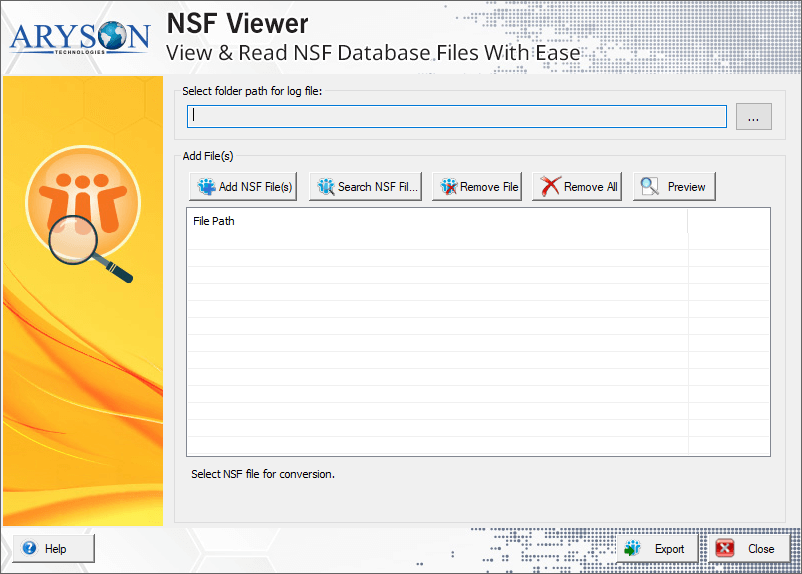Click the 'Add File(s)' group label
Viewport: 802px width, 574px height.
click(208, 156)
